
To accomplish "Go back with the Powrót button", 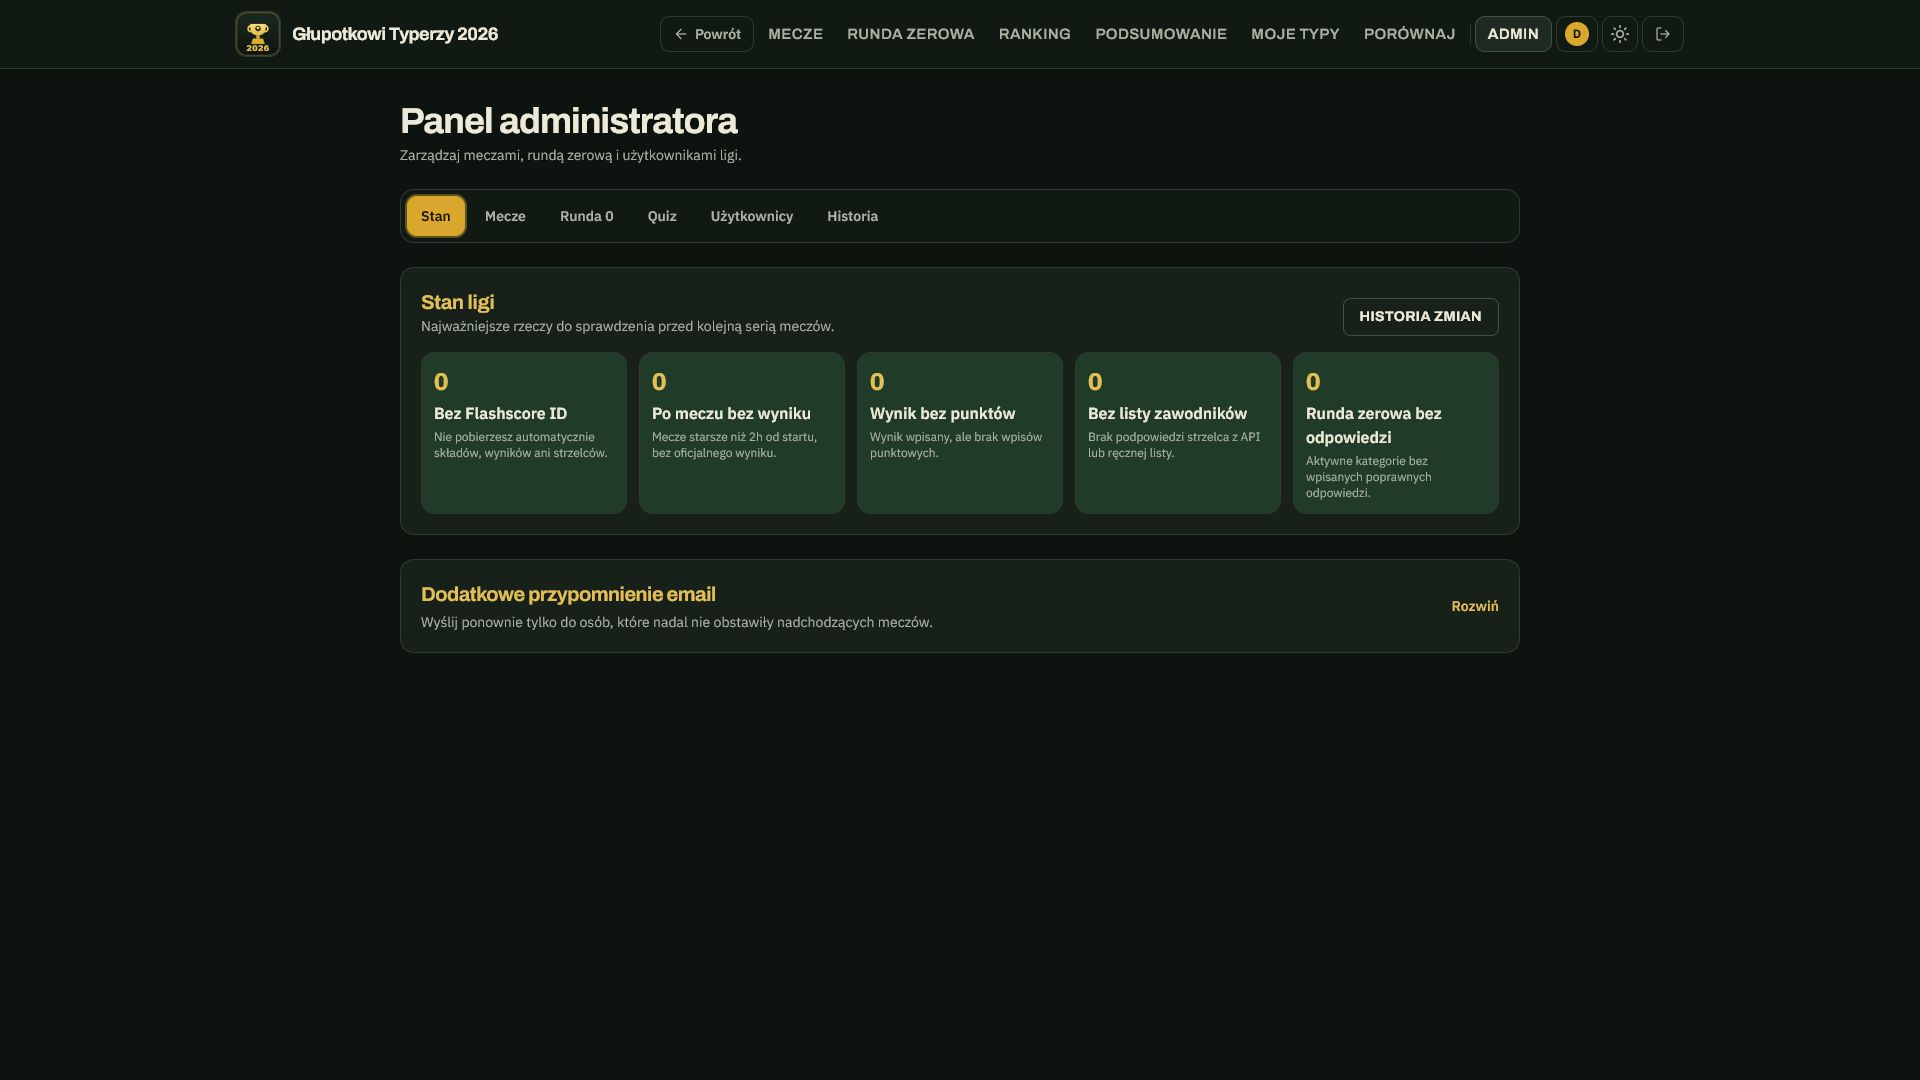I will coord(707,34).
